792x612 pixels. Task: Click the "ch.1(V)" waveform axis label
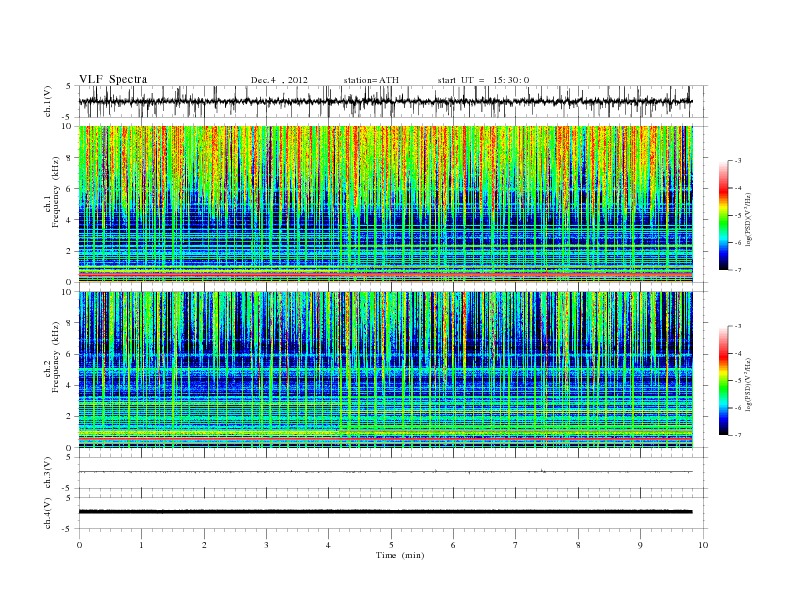click(x=47, y=101)
